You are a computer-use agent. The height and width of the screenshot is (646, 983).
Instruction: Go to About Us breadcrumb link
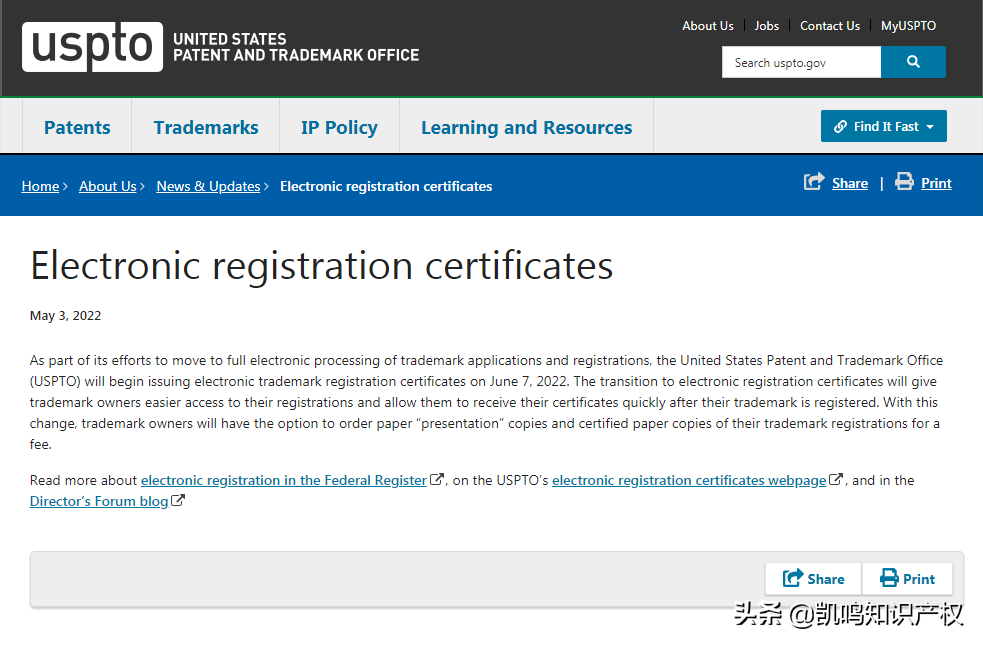click(x=108, y=186)
